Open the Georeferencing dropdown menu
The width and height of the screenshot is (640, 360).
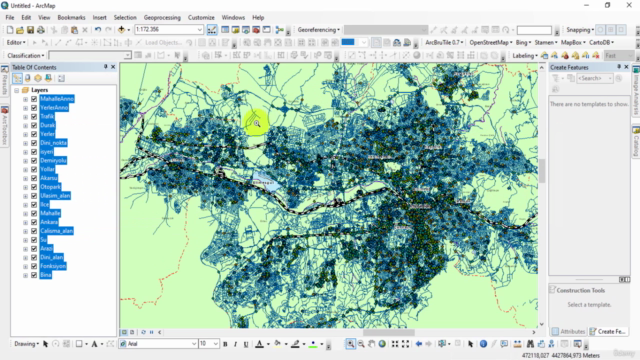point(318,30)
